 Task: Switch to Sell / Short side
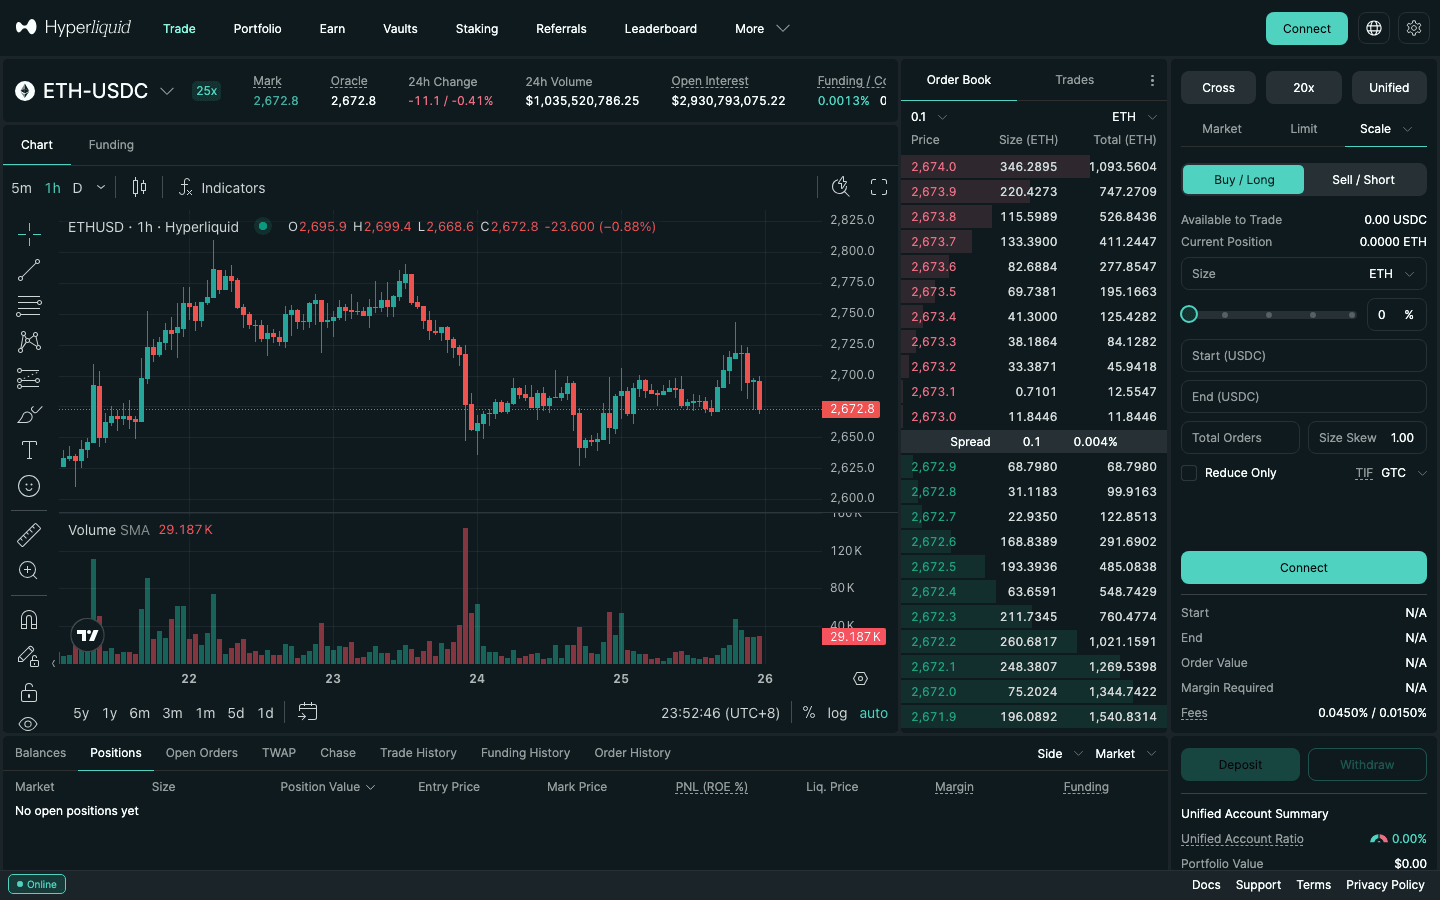tap(1364, 180)
